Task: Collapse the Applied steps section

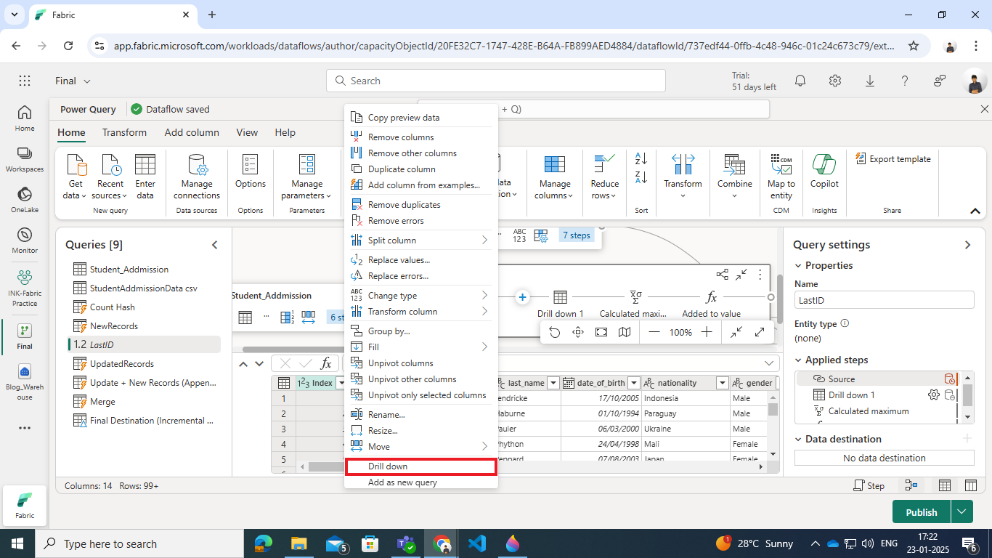Action: [x=798, y=360]
